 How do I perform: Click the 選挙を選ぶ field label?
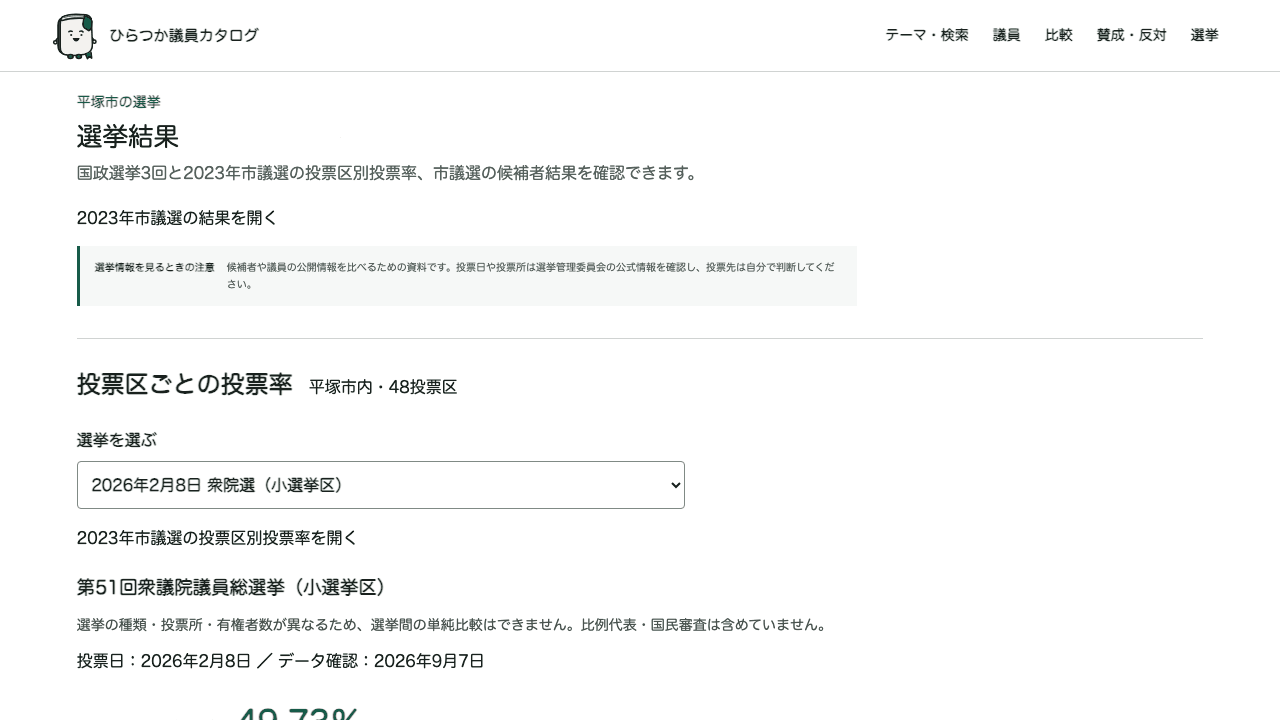(117, 440)
